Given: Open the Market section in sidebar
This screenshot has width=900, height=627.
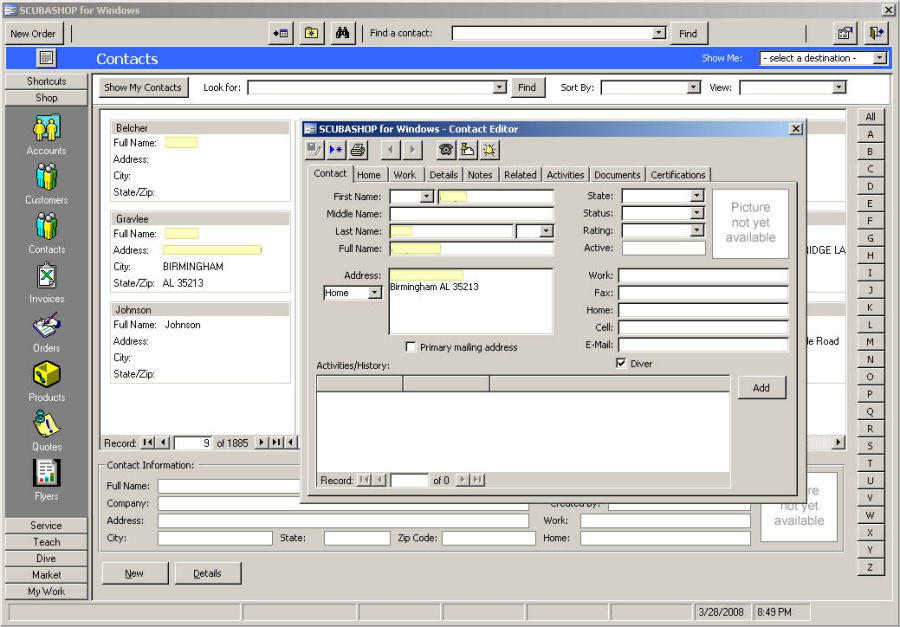Looking at the screenshot, I should [46, 575].
